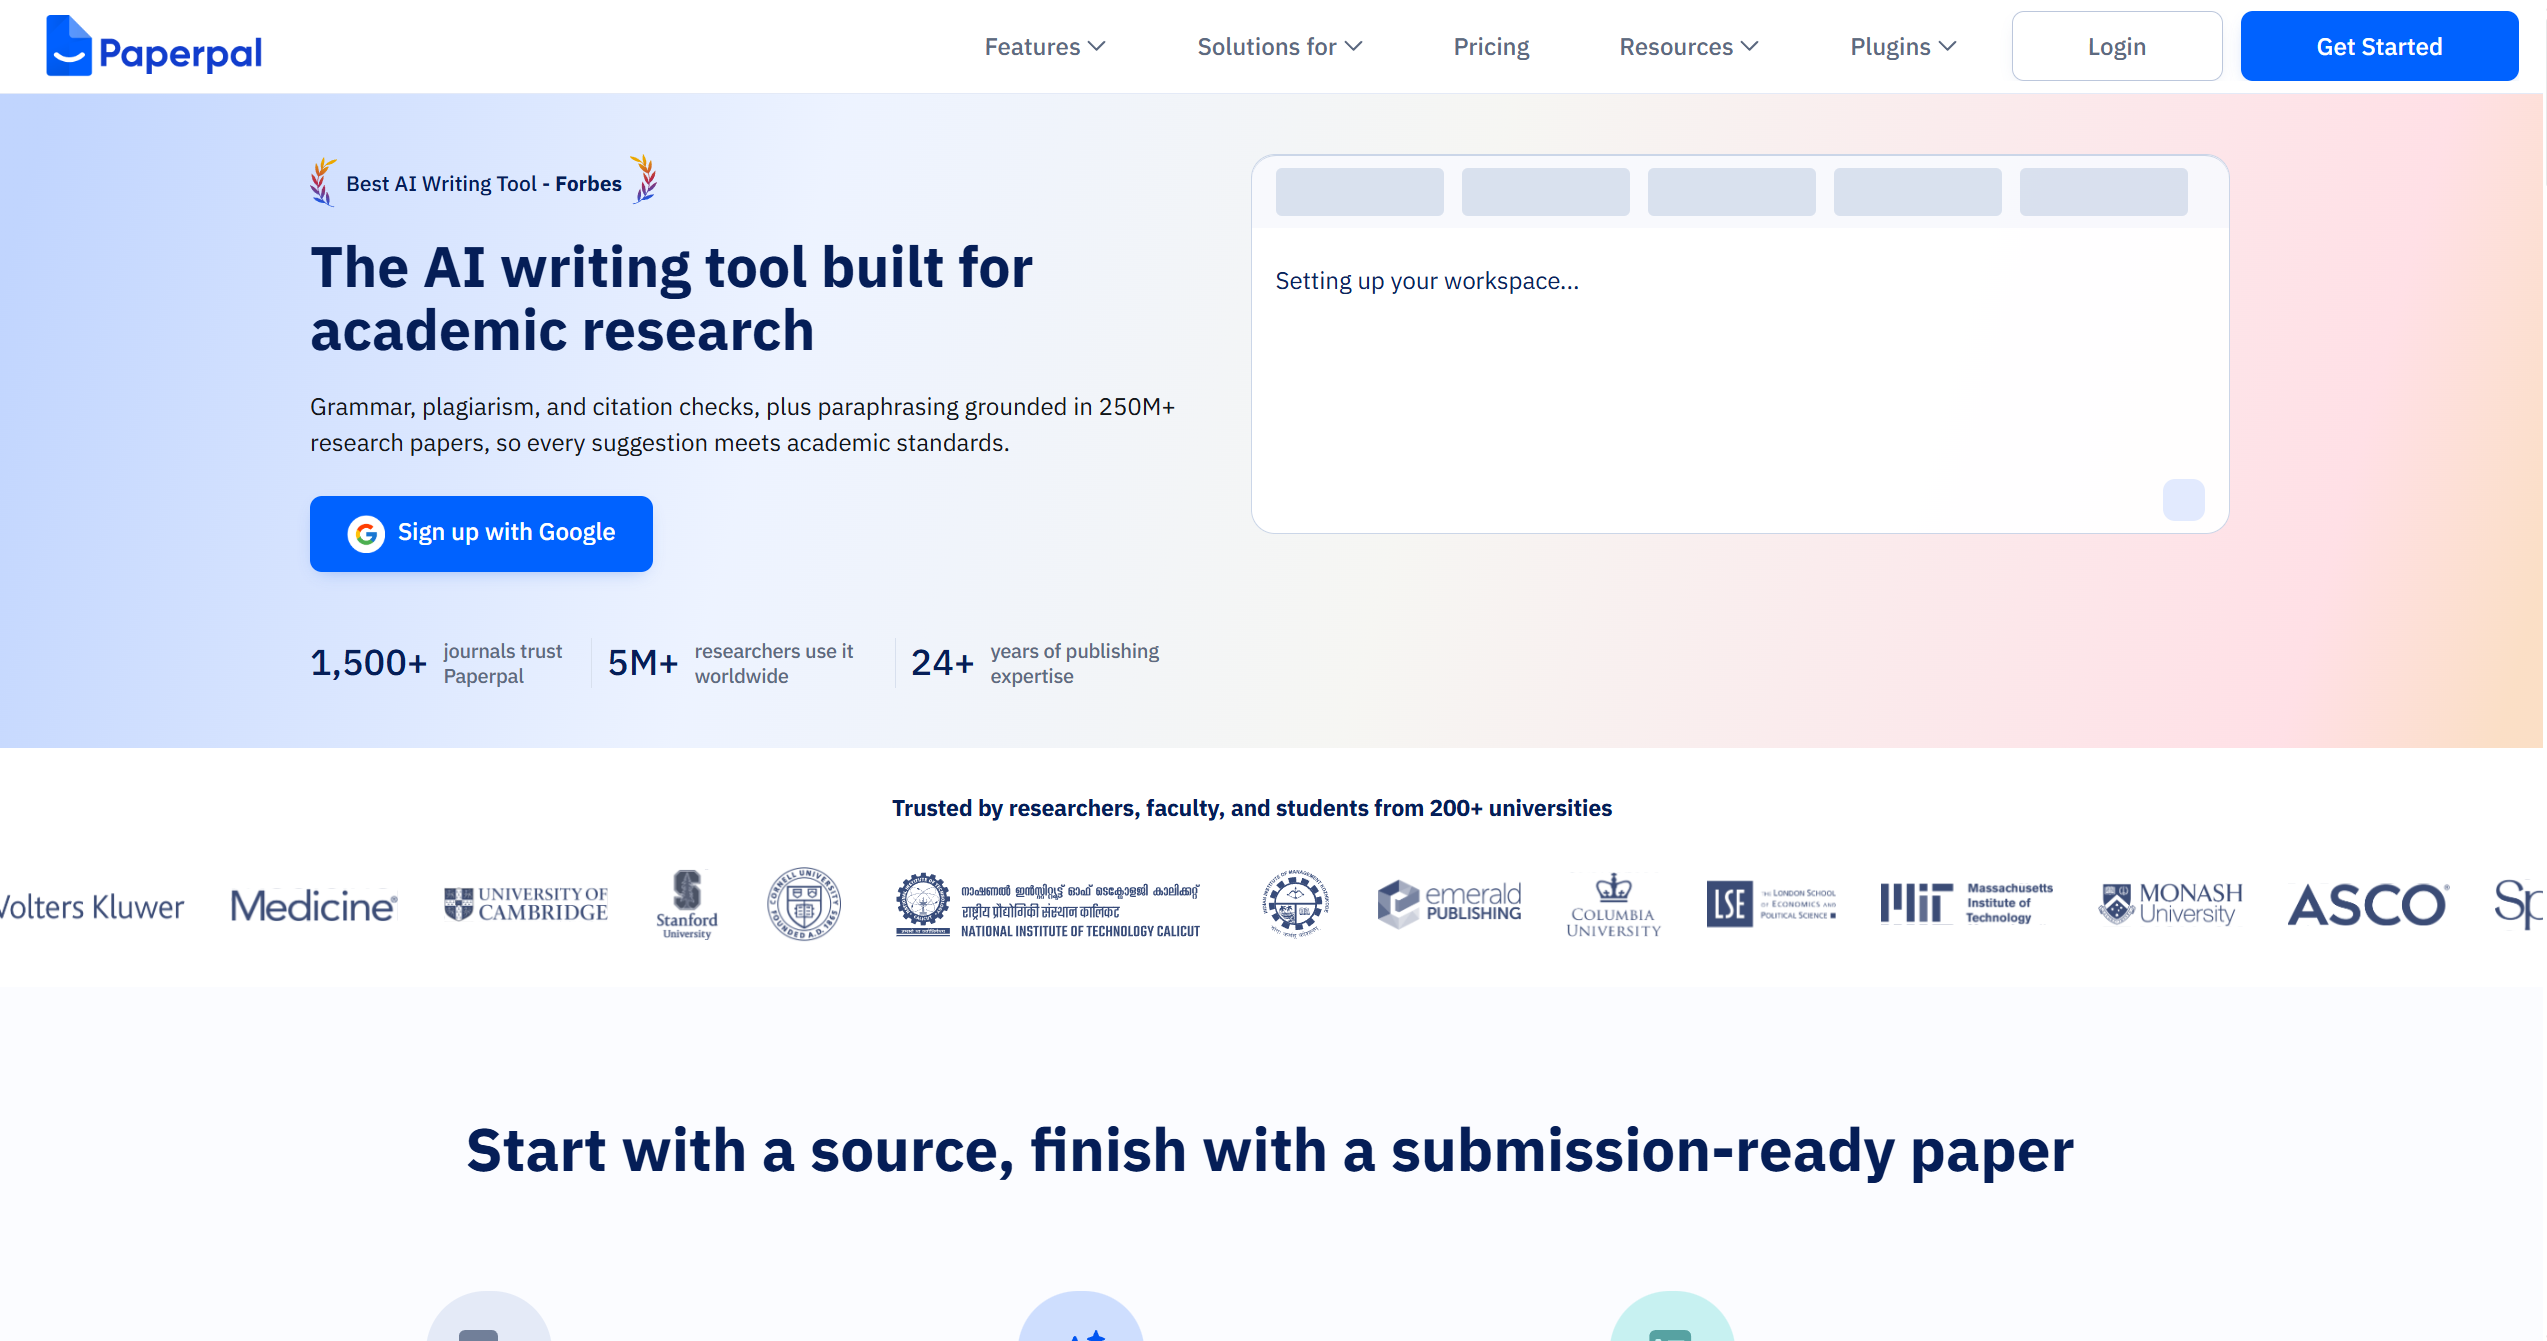Open the Plugins dropdown

(x=1903, y=47)
